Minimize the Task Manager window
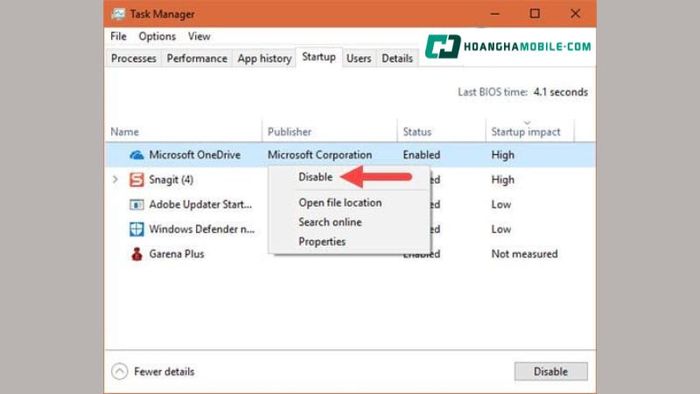700x394 pixels. tap(495, 14)
